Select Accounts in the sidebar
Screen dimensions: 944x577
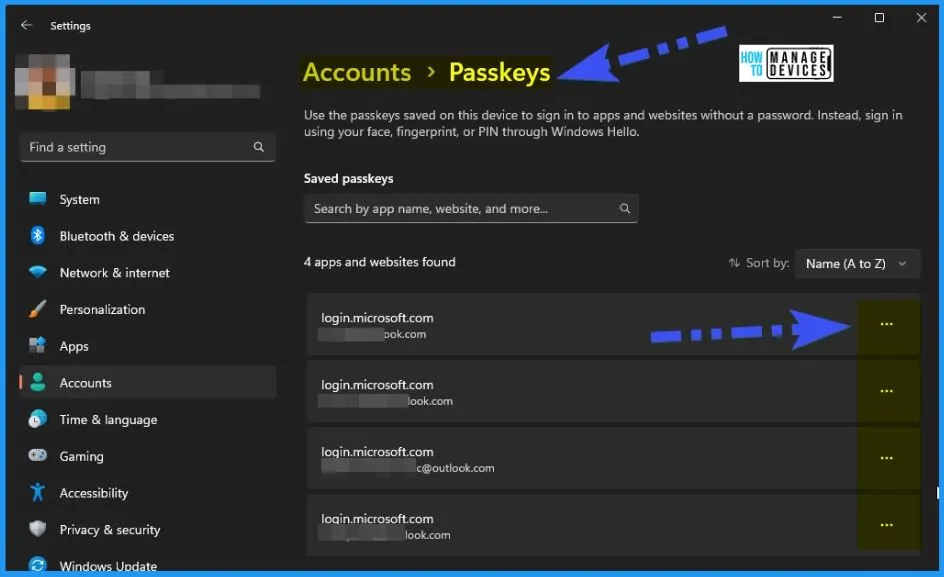[x=148, y=382]
